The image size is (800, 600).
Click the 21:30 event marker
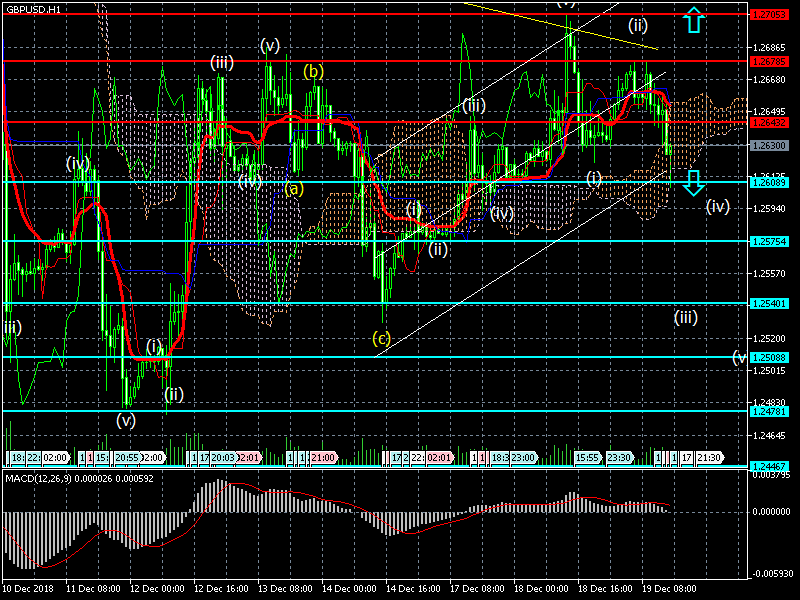709,457
